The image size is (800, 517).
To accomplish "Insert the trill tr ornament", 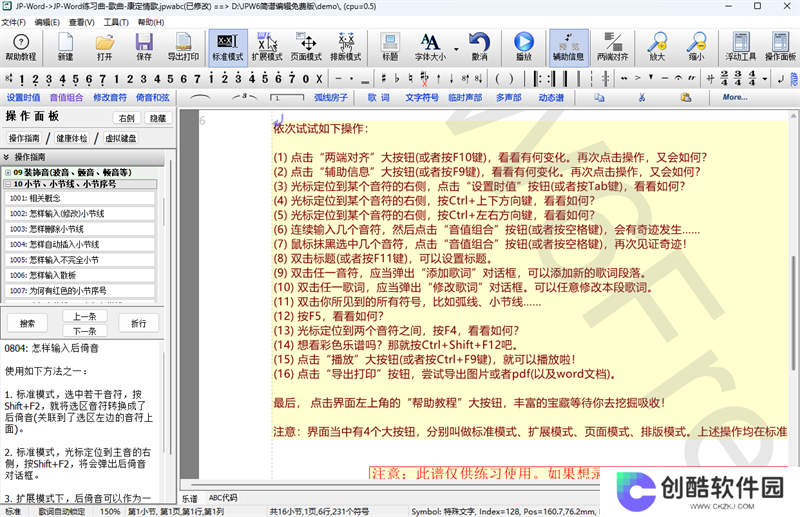I will point(692,79).
